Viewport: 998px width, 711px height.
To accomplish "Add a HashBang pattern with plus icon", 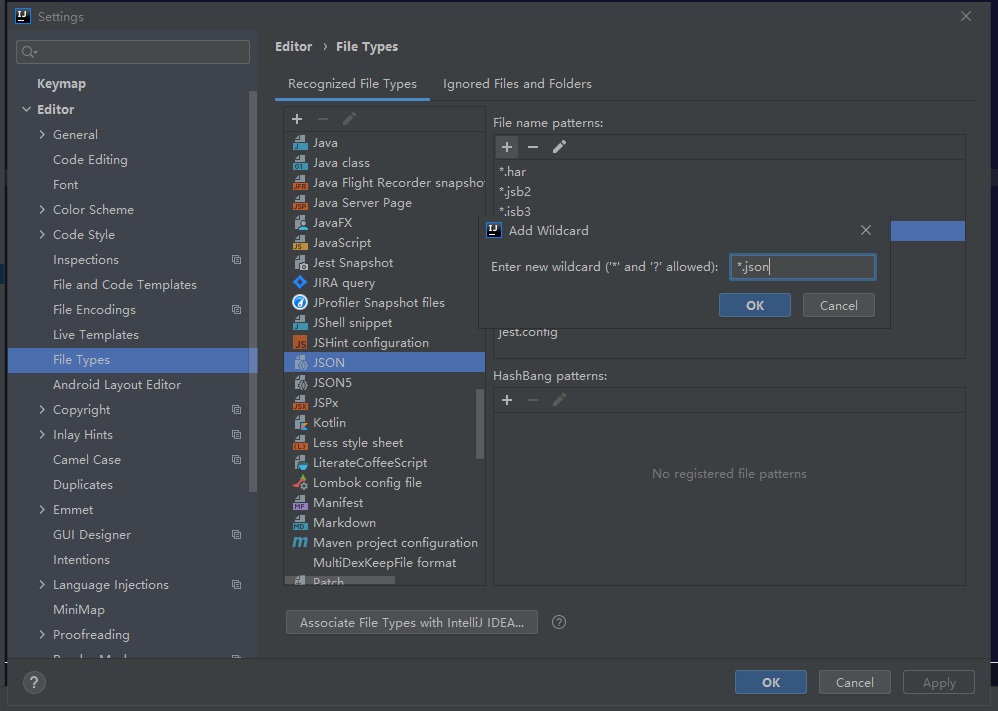I will point(507,400).
